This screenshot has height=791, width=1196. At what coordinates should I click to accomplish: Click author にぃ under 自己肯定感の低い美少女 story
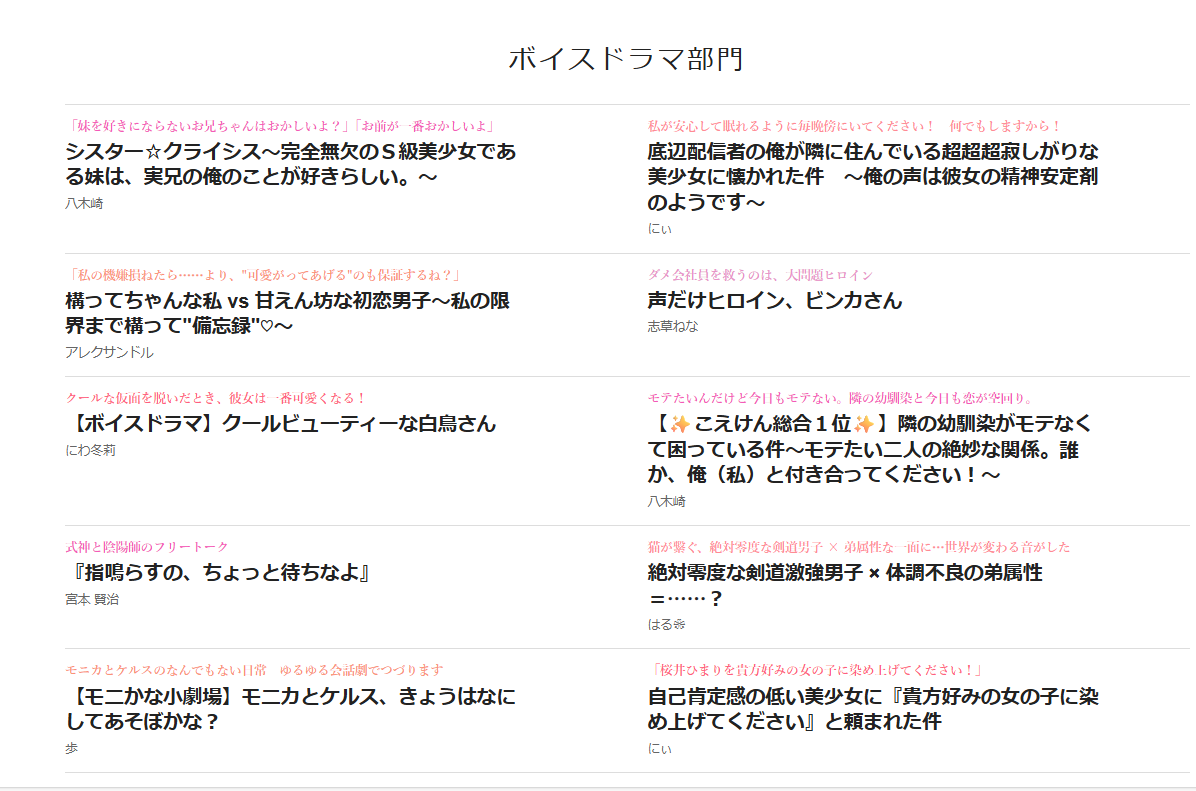point(659,747)
